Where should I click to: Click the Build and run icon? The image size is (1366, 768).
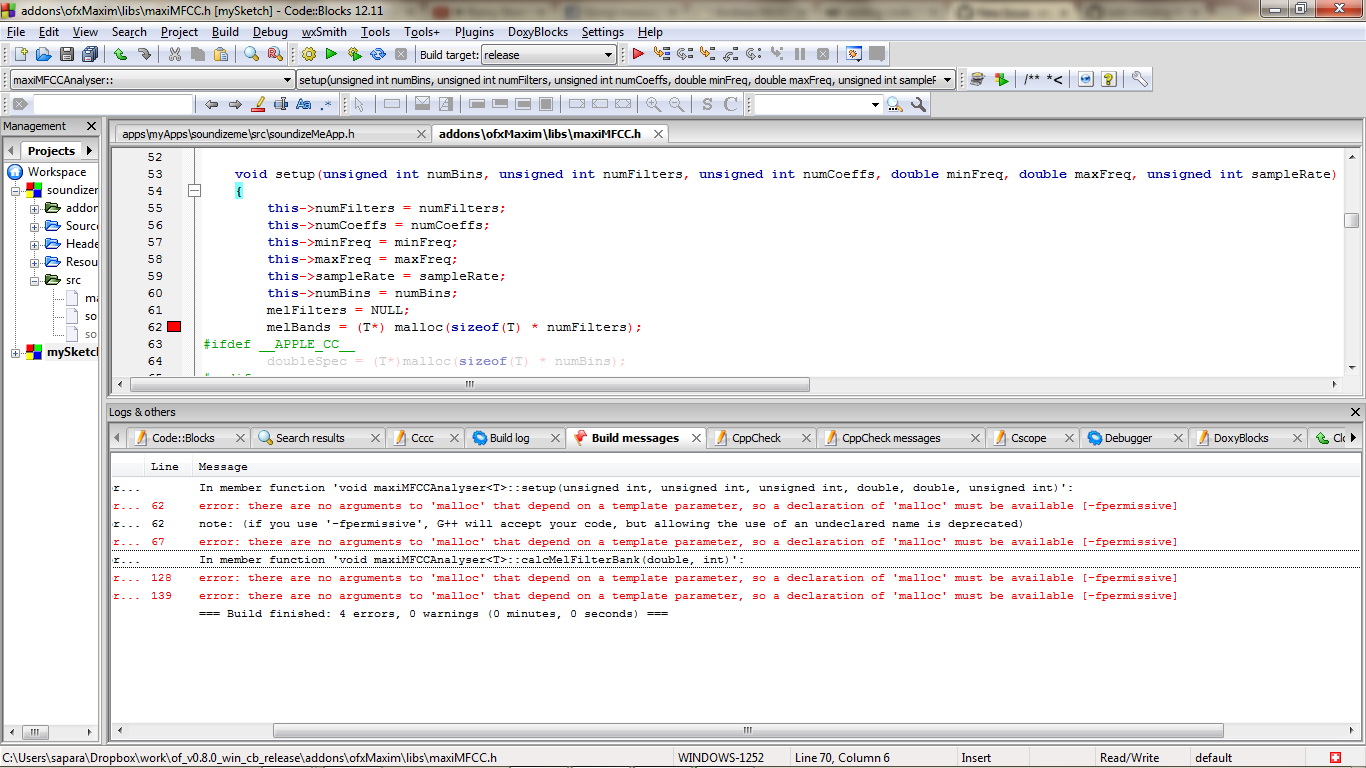[x=354, y=54]
